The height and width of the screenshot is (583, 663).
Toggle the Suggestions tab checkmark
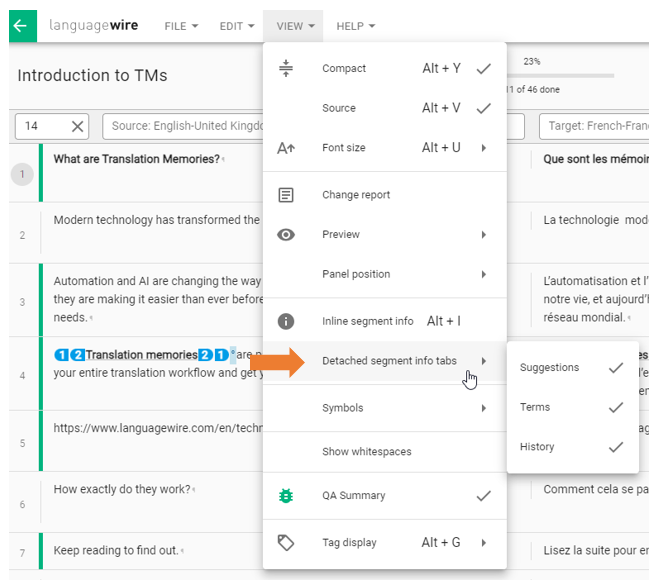[x=615, y=368]
